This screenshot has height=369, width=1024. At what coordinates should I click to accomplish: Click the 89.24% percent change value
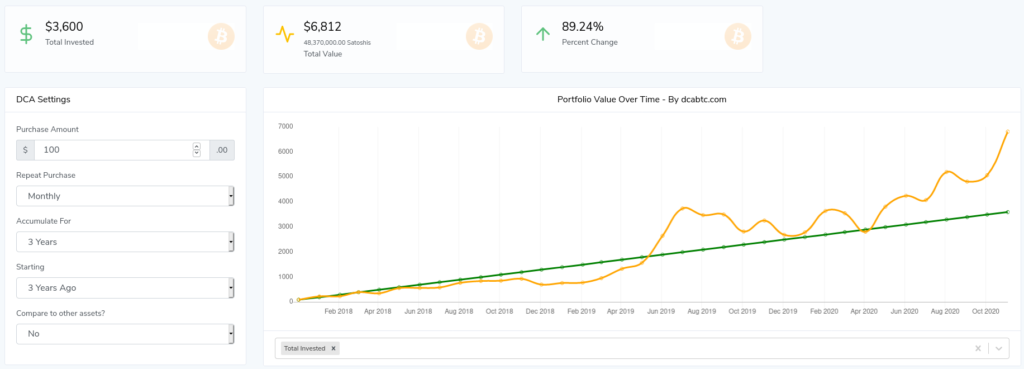[583, 27]
